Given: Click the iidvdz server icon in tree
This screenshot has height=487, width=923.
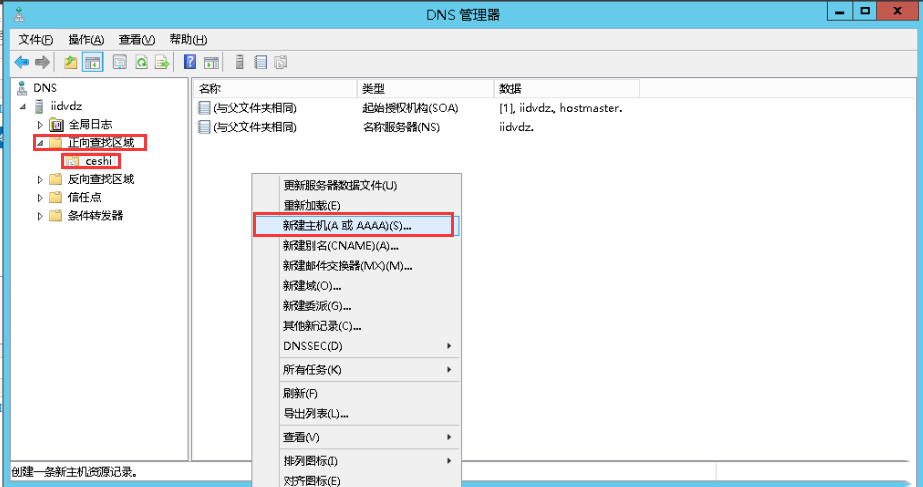Looking at the screenshot, I should tap(39, 107).
